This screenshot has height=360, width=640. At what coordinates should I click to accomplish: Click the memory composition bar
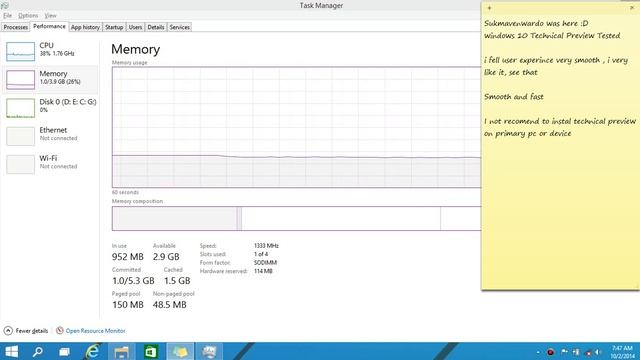pos(296,218)
